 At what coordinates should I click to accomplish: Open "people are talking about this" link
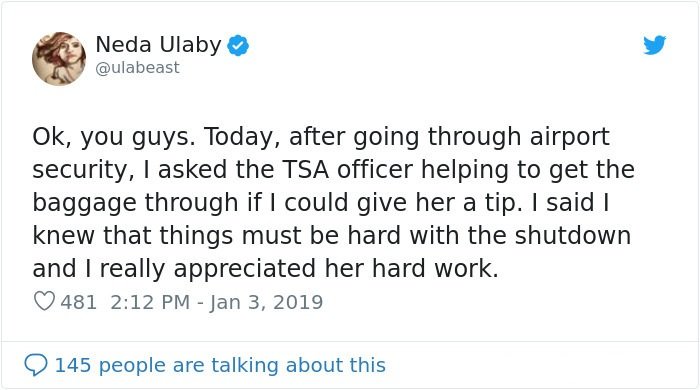(x=242, y=365)
